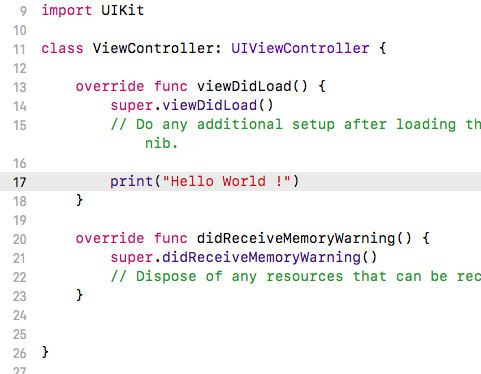The image size is (481, 374).
Task: Click empty line 24 in editor
Action: coord(253,315)
